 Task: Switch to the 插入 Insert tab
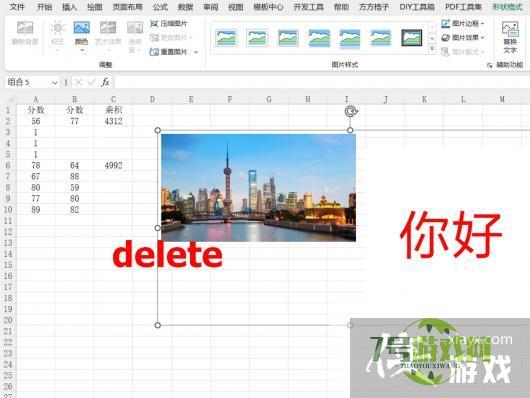69,7
